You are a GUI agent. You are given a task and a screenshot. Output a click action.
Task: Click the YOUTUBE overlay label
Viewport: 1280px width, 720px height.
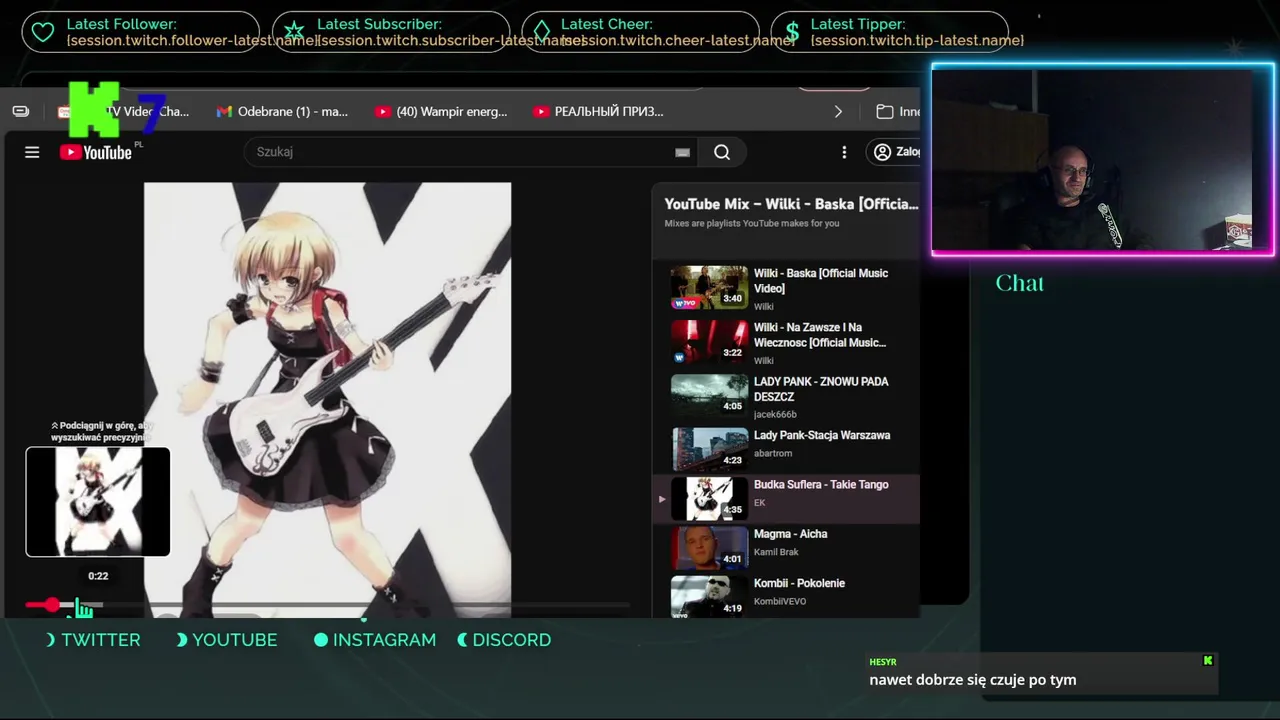click(235, 640)
